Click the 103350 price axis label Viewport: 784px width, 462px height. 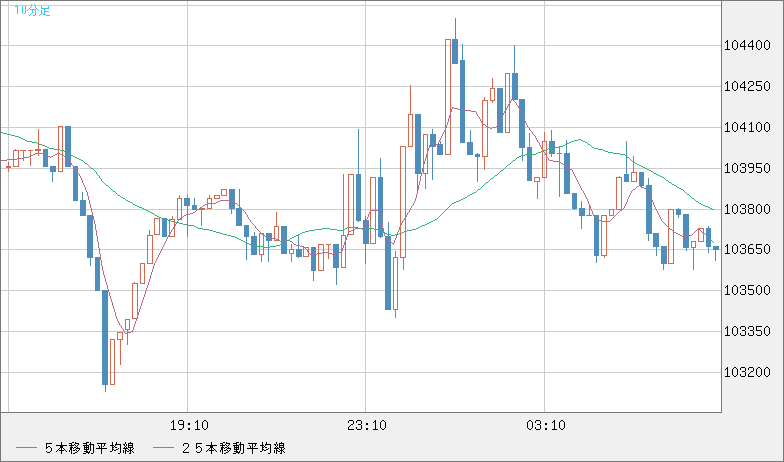coord(748,332)
